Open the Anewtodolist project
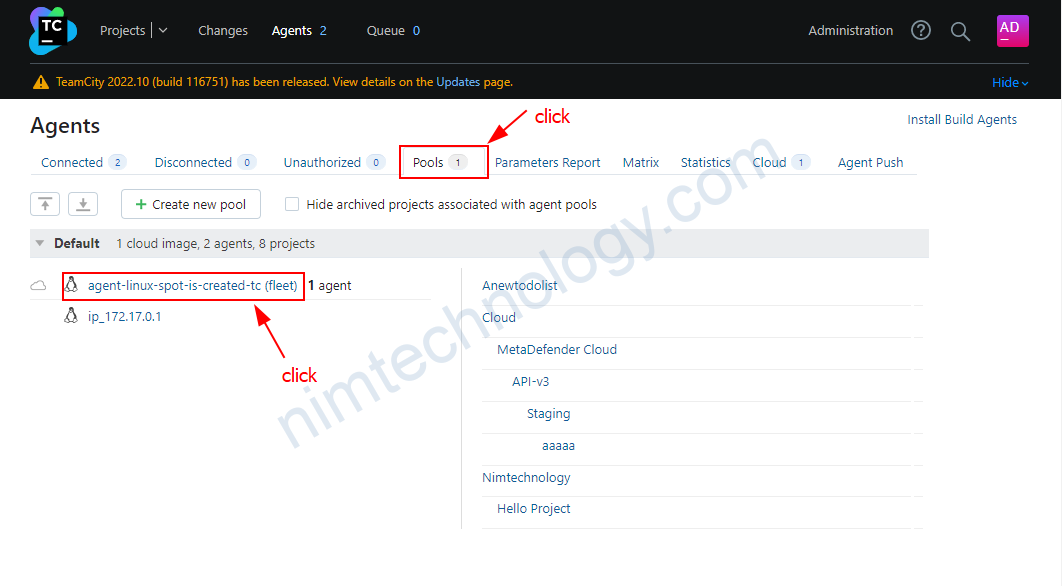1062x586 pixels. point(519,286)
